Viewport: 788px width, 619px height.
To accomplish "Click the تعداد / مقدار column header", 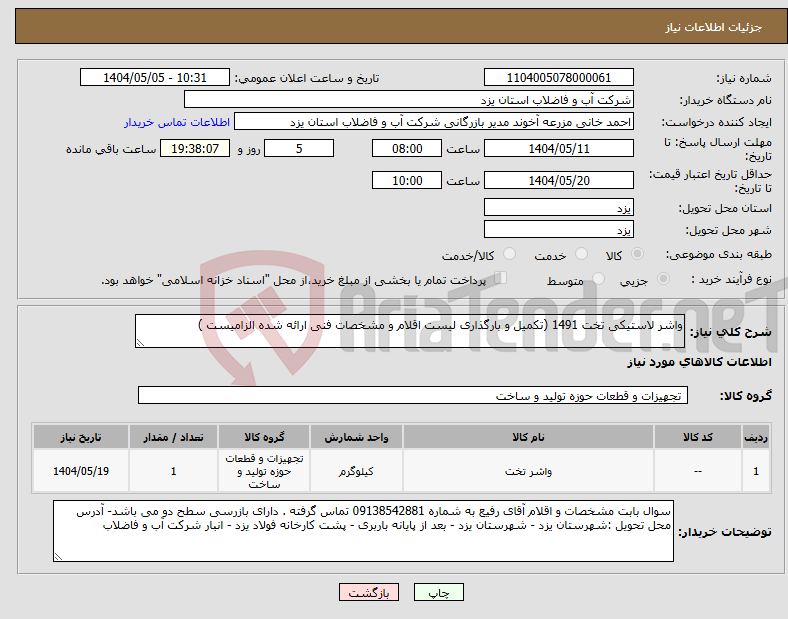I will click(173, 437).
